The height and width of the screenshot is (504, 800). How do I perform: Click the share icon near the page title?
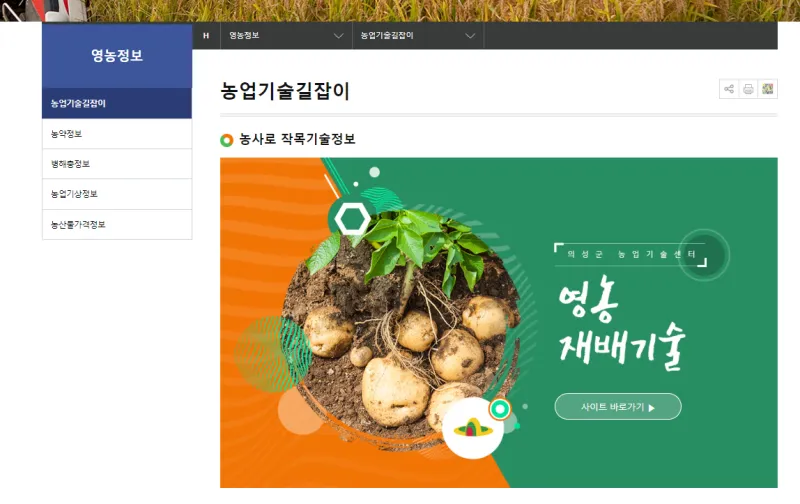point(729,89)
